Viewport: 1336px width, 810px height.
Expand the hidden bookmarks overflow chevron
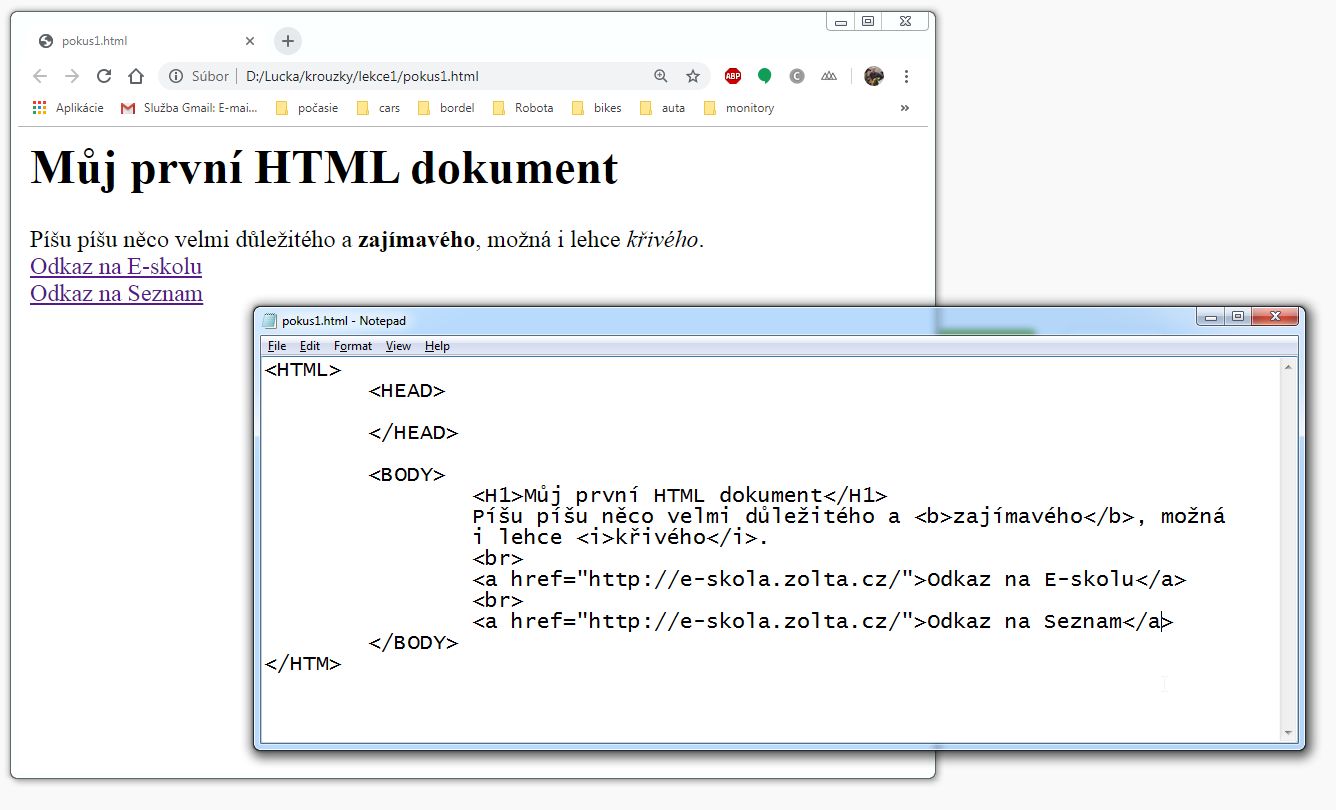click(905, 108)
